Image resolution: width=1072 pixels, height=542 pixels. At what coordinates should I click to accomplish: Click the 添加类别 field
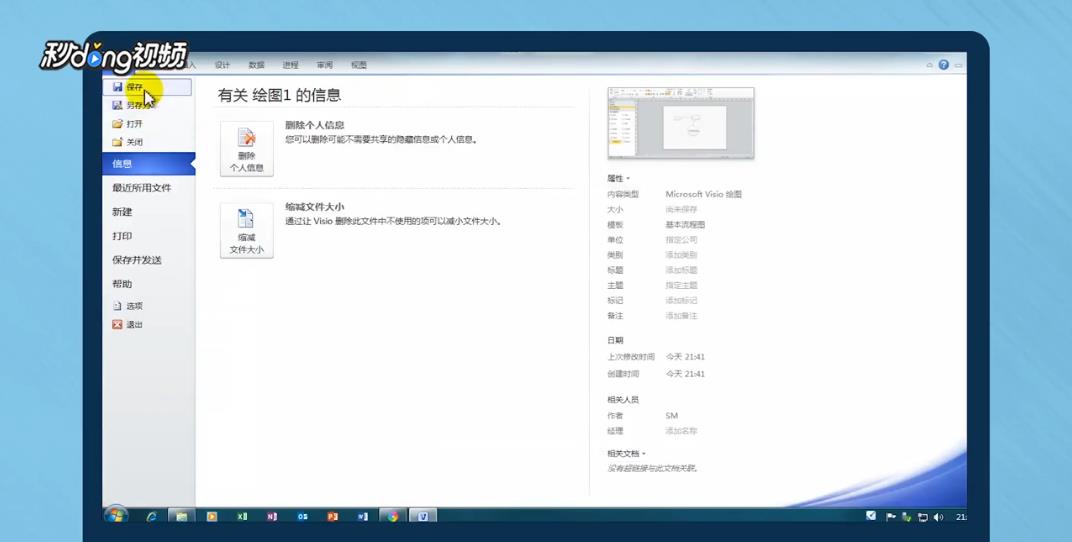click(x=682, y=255)
